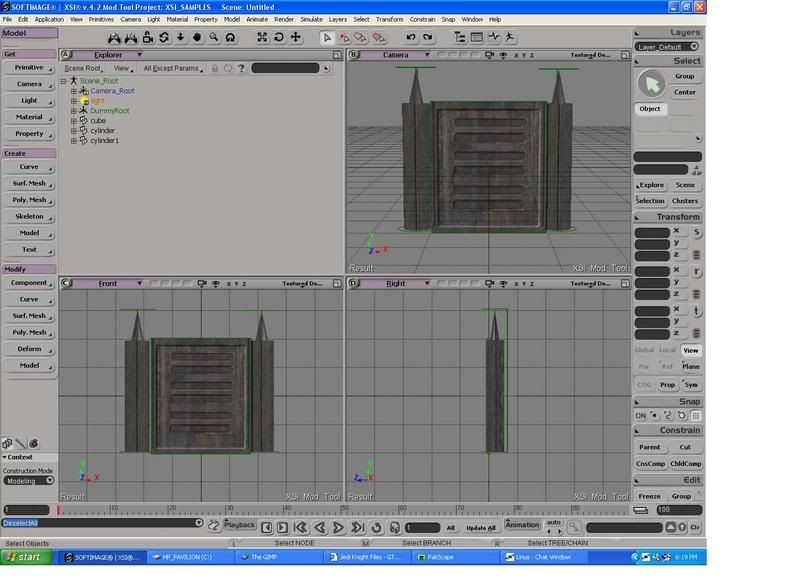
Task: Open the Front viewport view dropdown
Action: (x=139, y=284)
